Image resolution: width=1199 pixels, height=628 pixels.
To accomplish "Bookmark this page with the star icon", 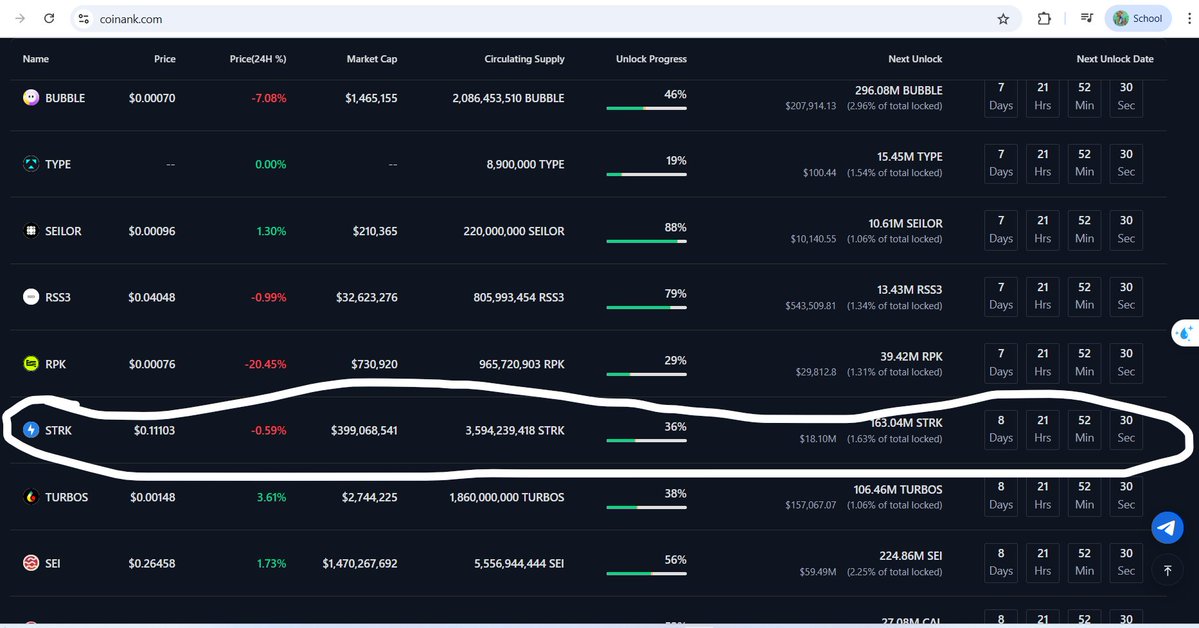I will tap(1003, 19).
